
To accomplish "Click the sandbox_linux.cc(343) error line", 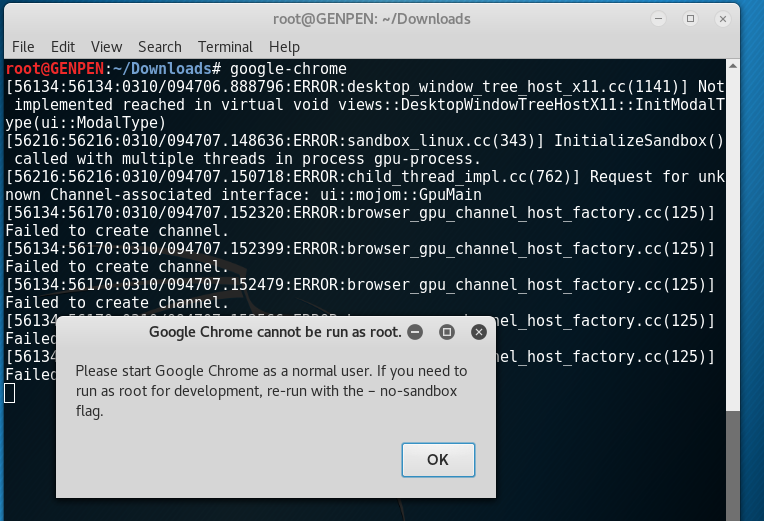I will click(364, 150).
